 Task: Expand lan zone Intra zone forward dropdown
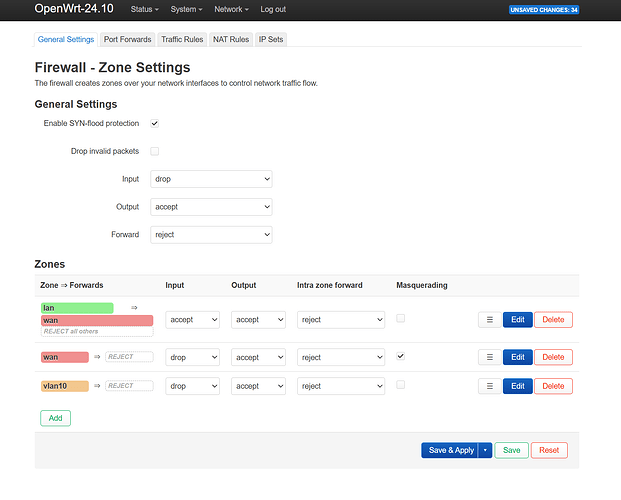point(340,320)
